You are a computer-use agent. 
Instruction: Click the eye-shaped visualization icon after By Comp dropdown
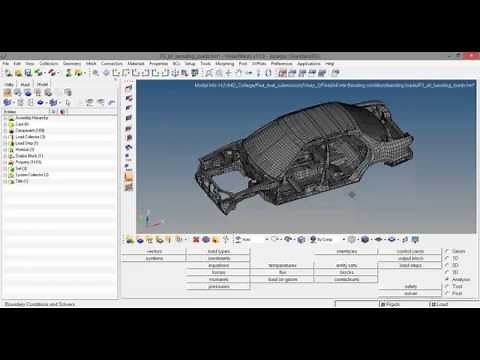click(378, 239)
